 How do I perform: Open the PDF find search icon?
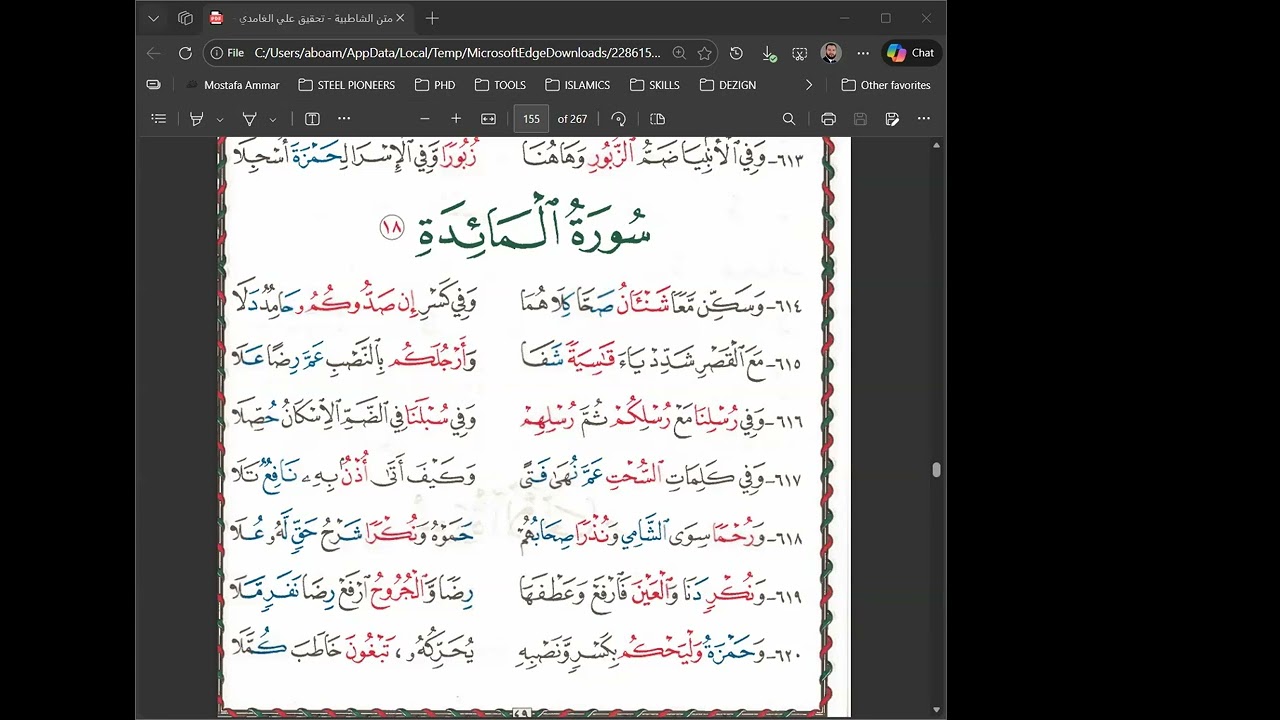click(x=789, y=119)
